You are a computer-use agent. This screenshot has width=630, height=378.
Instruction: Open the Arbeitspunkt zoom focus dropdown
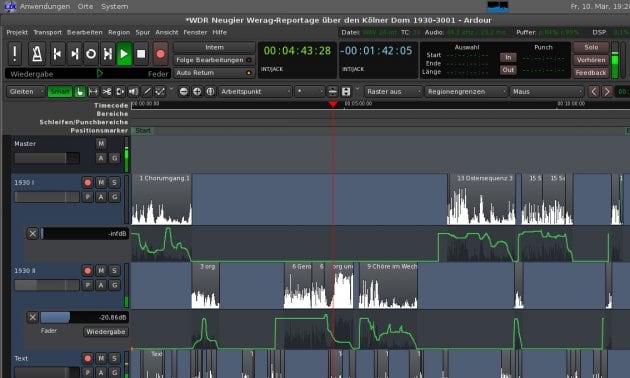(x=255, y=92)
